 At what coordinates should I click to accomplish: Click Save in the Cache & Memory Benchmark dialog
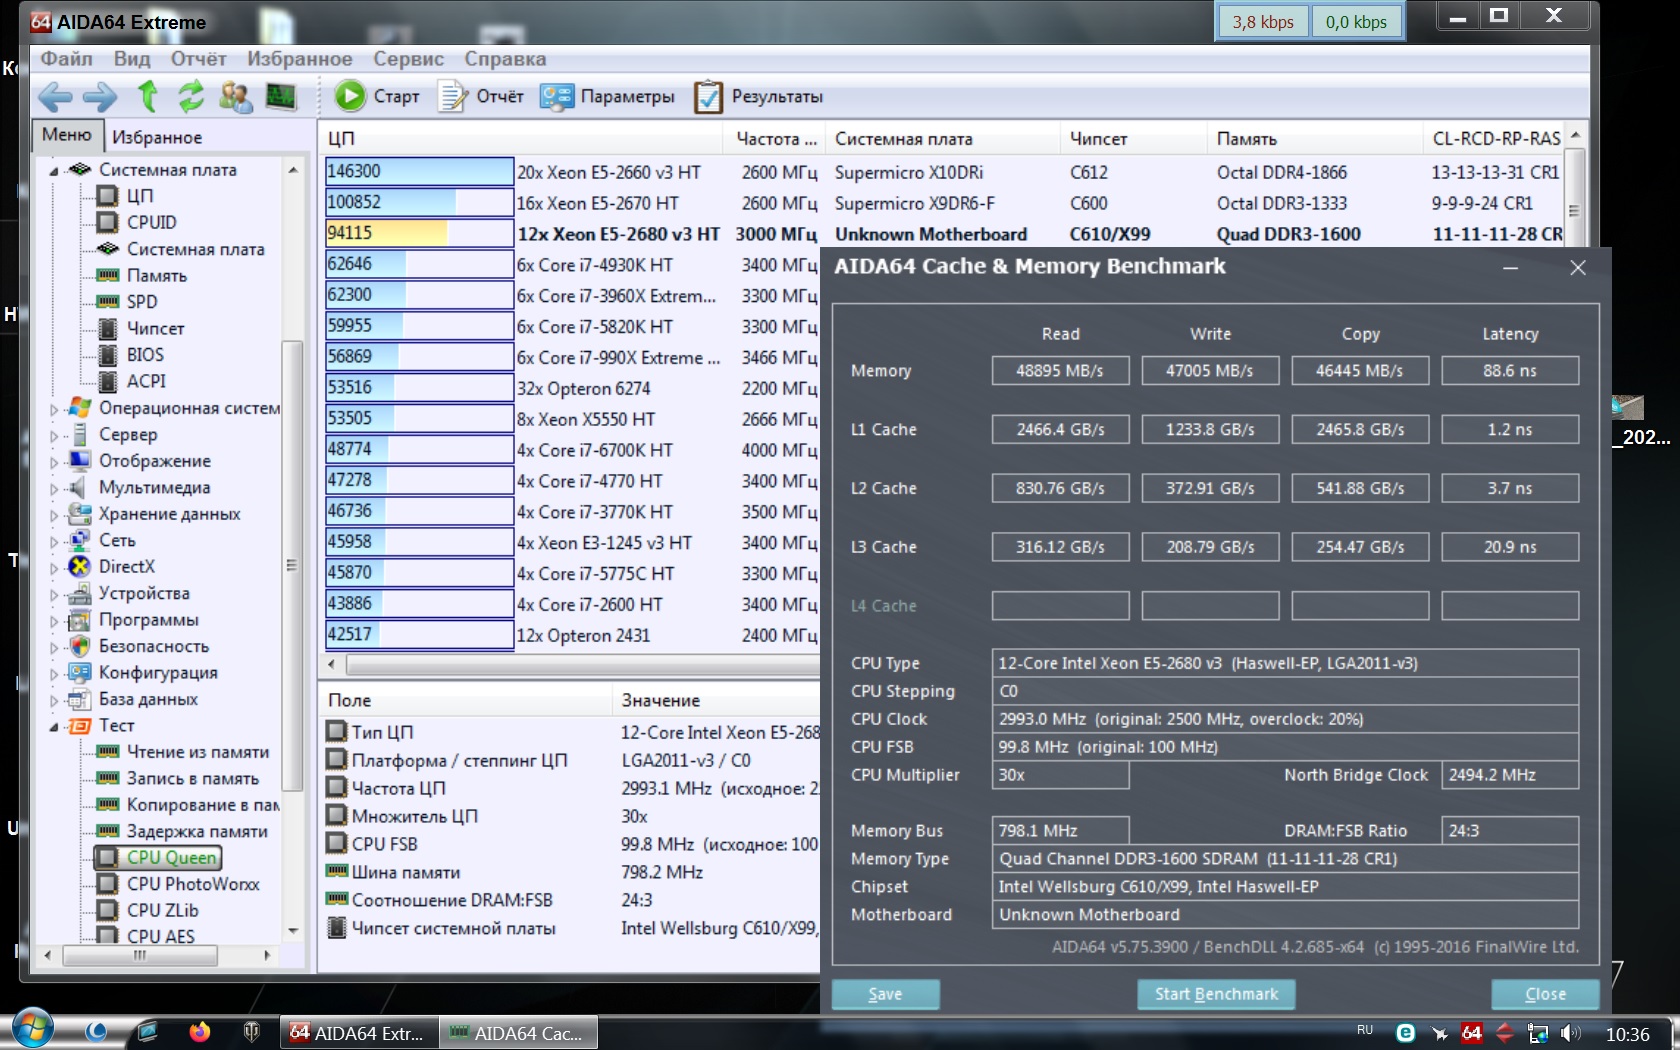click(x=885, y=994)
